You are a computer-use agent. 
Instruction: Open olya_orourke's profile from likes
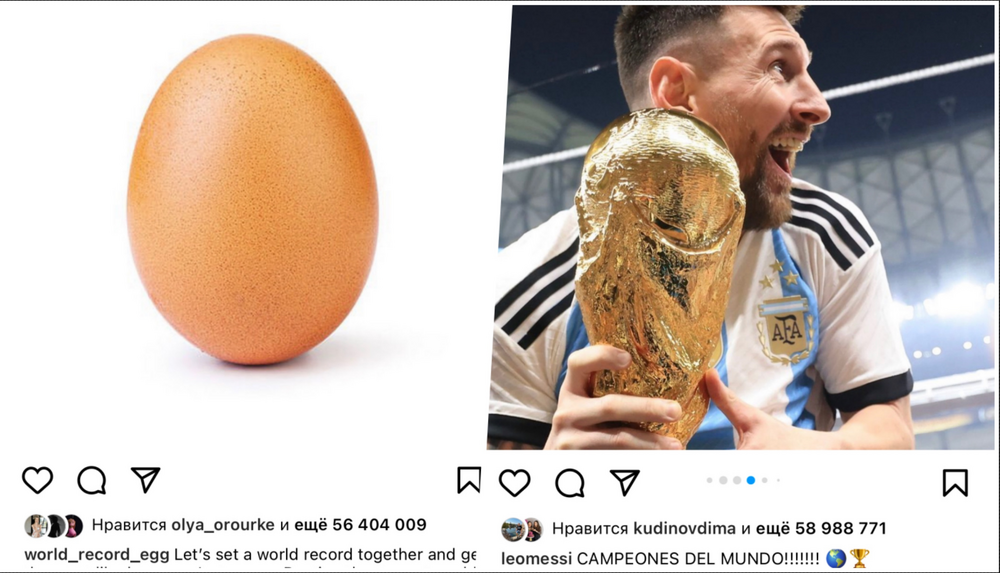[223, 525]
